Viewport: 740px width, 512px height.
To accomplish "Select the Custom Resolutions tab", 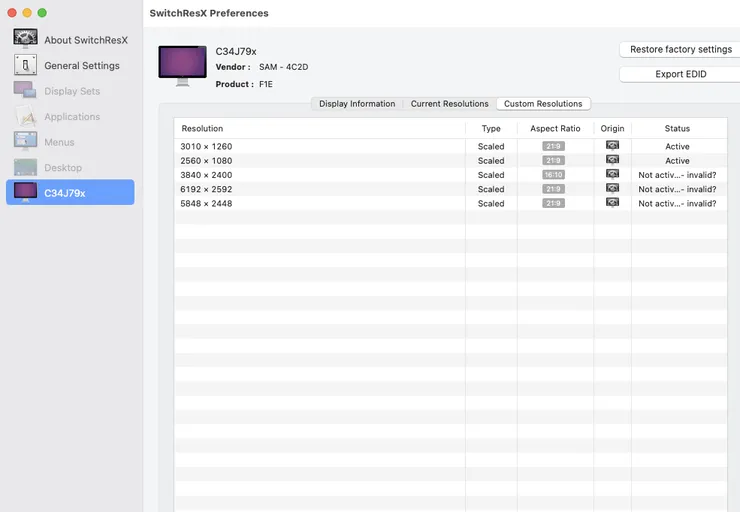I will 543,104.
